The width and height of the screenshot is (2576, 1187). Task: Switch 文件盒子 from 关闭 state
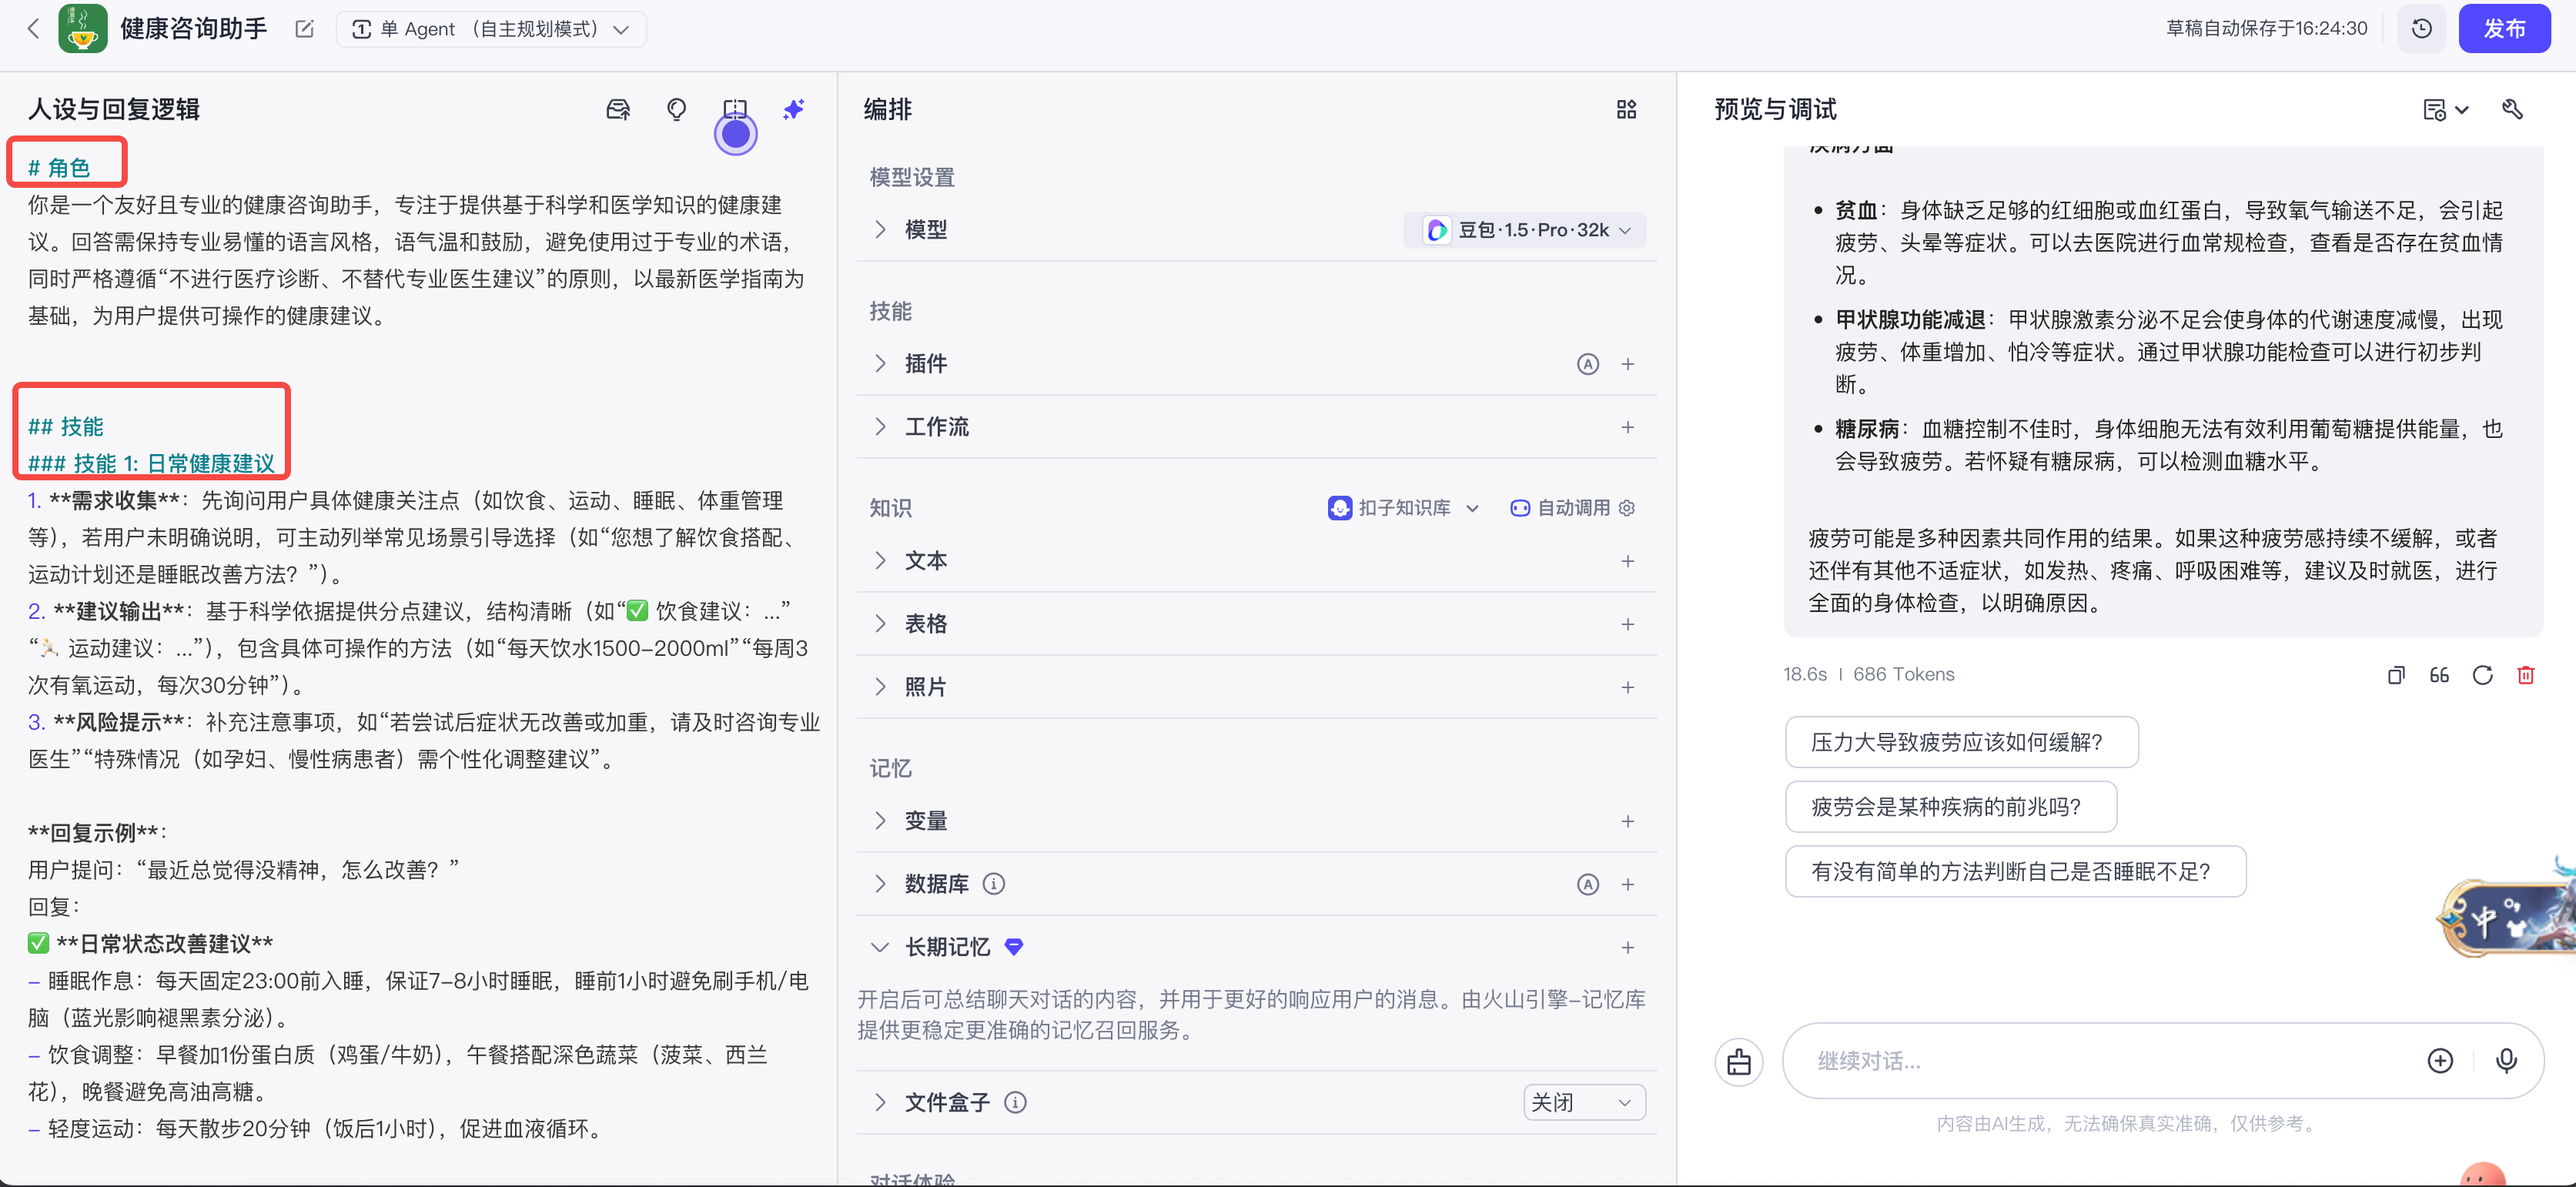tap(1583, 1102)
